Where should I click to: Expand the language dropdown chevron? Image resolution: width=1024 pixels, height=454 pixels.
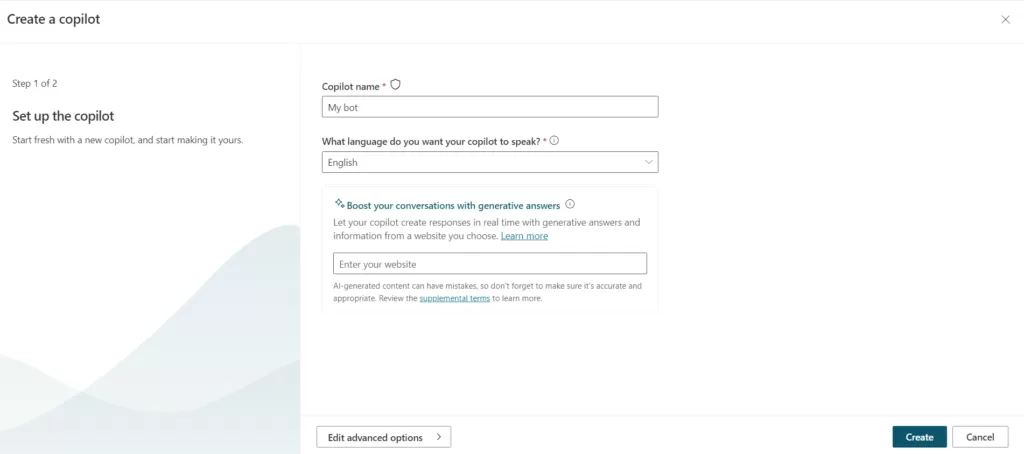pyautogui.click(x=648, y=162)
